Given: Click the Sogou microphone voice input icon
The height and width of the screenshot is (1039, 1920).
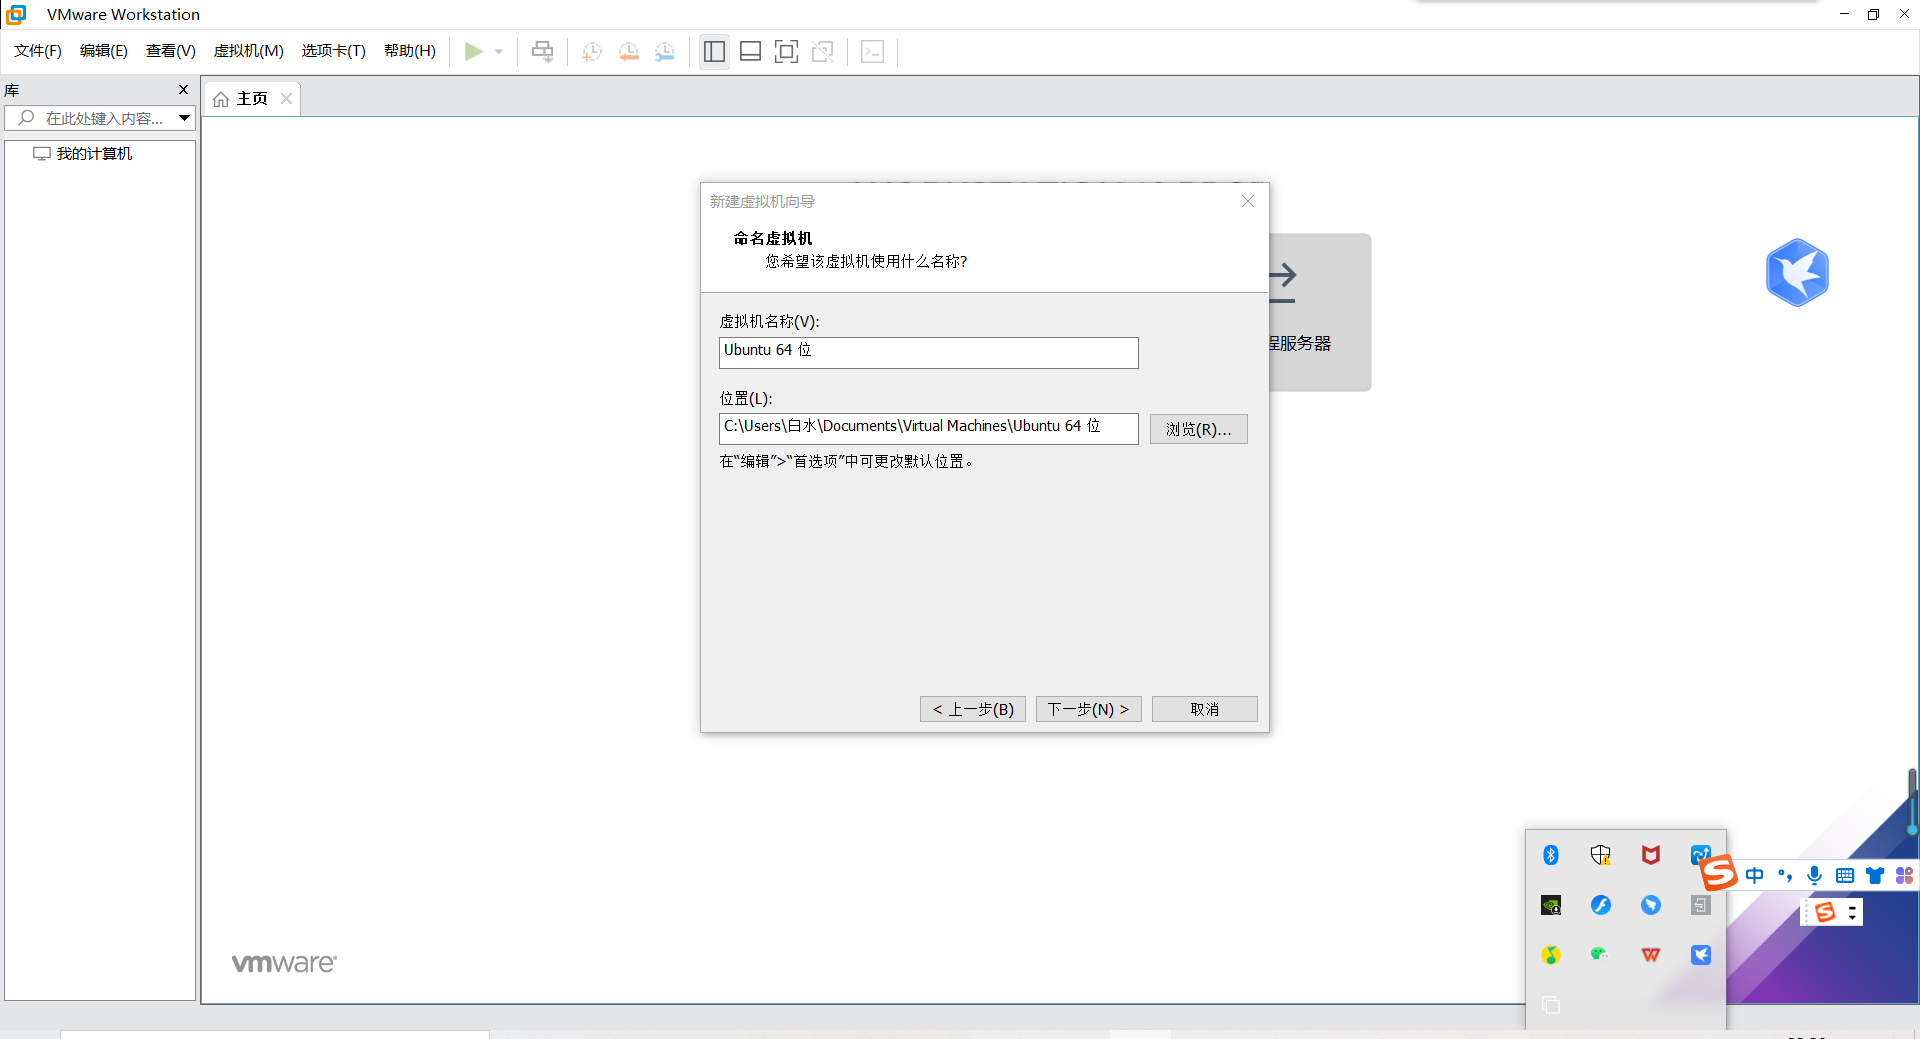Looking at the screenshot, I should (x=1815, y=876).
